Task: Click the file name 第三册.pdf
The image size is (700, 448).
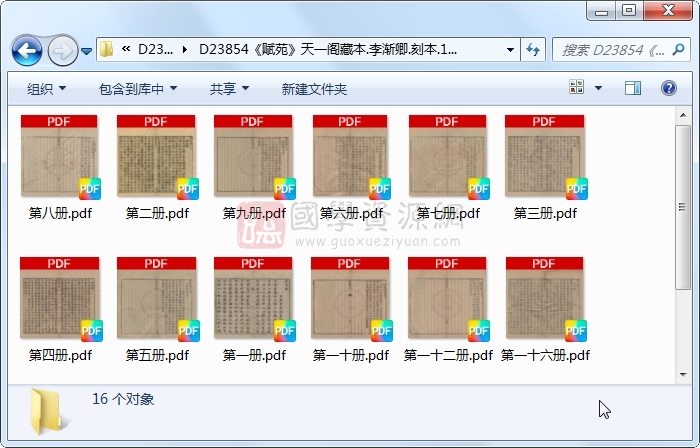Action: click(545, 213)
